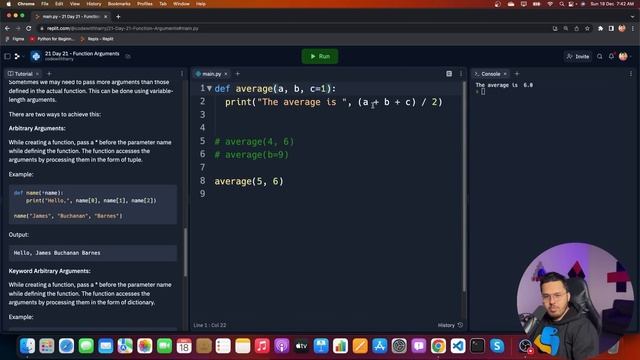Click the 'Arbitrary Arguments:' heading in tutorial
Image resolution: width=640 pixels, height=360 pixels.
[x=37, y=128]
